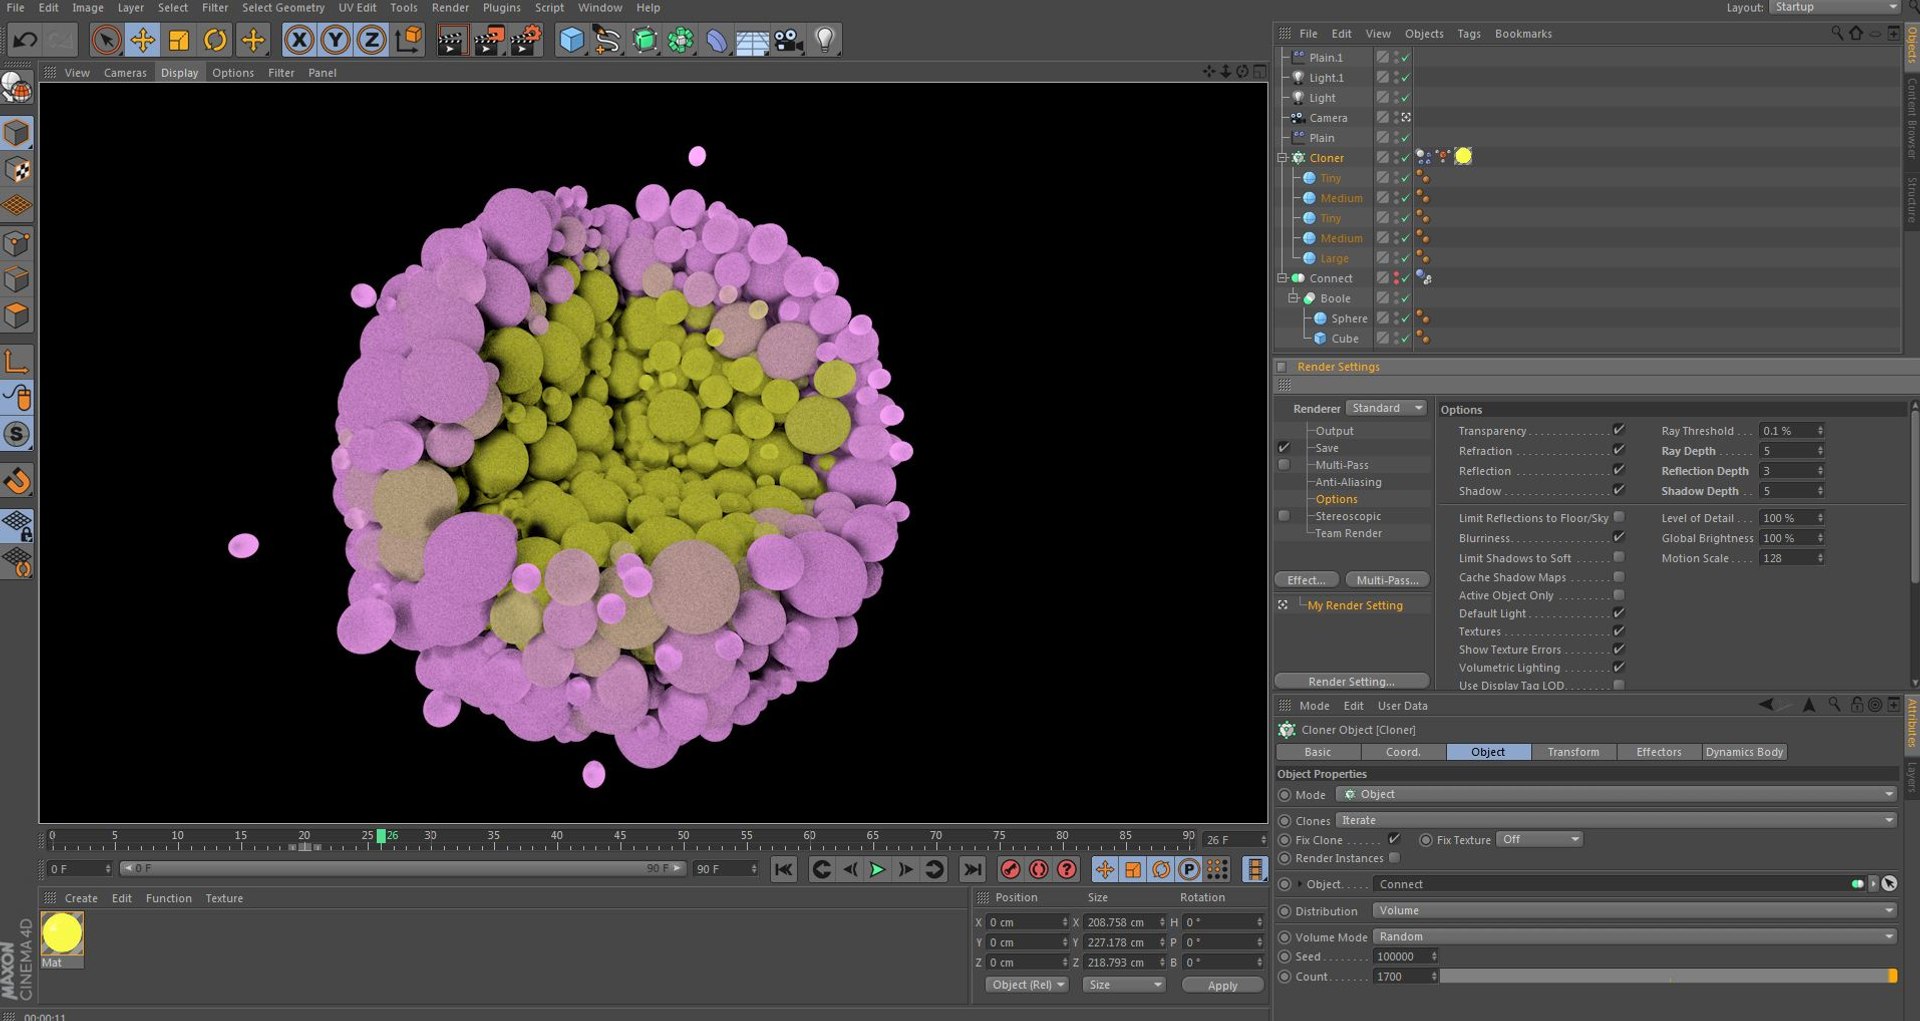Toggle the X axis lock
Viewport: 1920px width, 1021px height.
[x=298, y=40]
